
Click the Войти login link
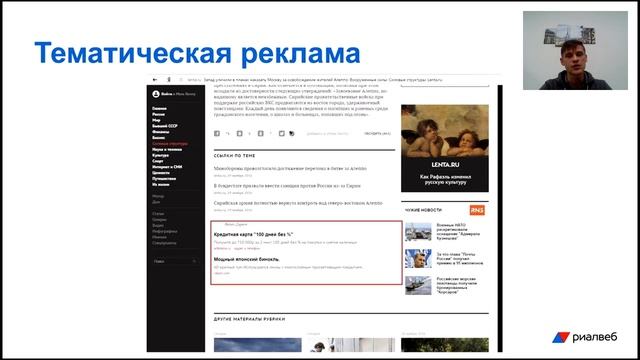(x=166, y=94)
